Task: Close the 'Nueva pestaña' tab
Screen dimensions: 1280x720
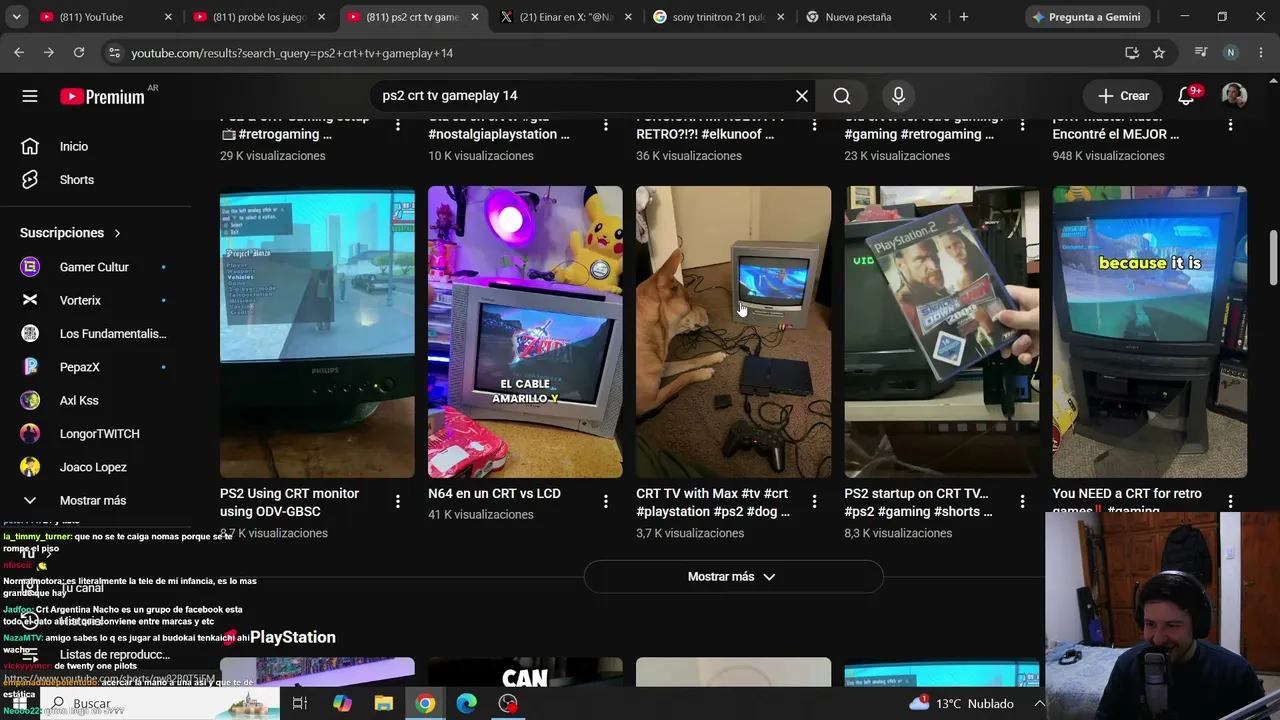Action: point(933,17)
